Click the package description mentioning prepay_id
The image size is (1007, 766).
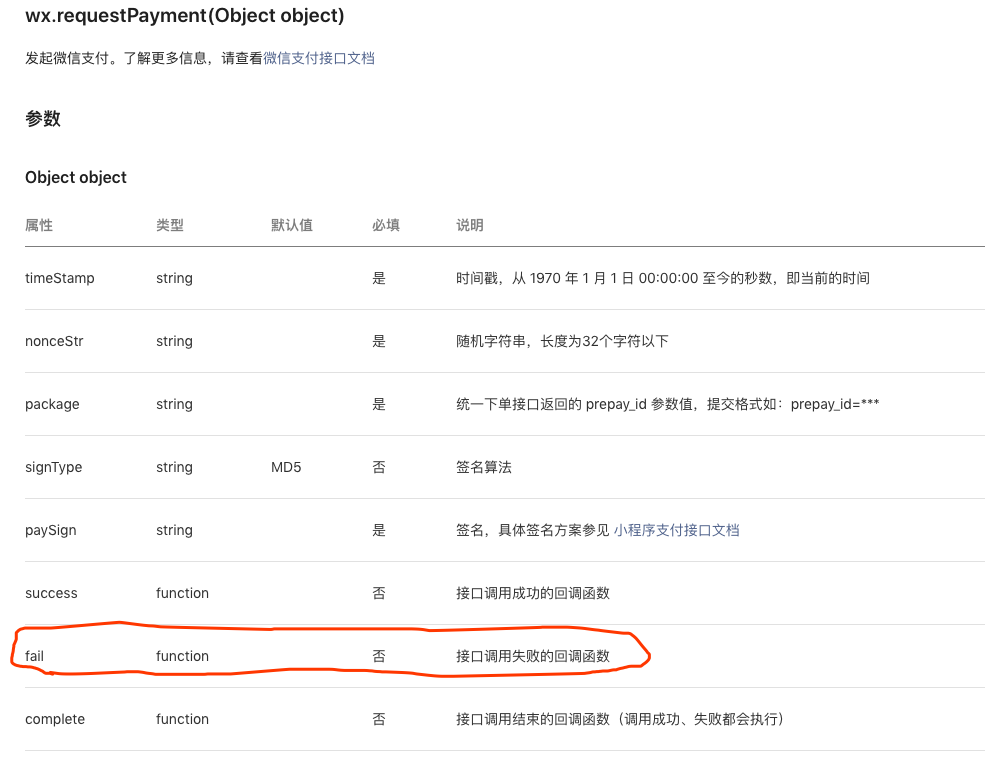[x=667, y=405]
